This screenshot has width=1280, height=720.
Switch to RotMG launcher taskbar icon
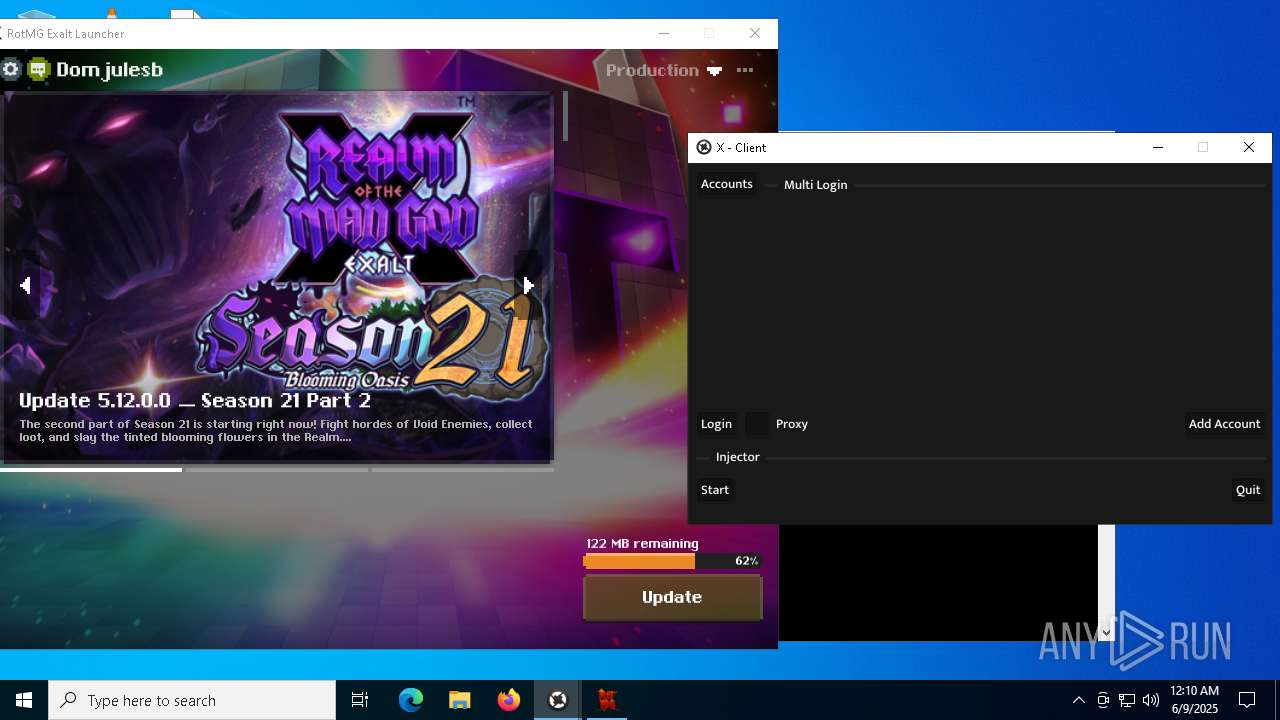pos(607,700)
